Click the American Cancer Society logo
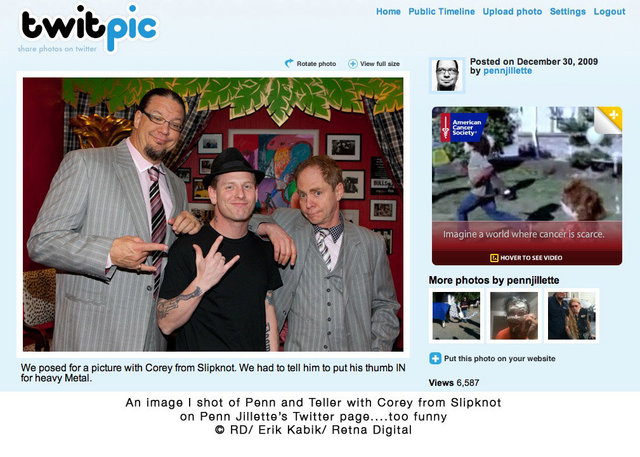Screen dimensions: 640x457 464,127
